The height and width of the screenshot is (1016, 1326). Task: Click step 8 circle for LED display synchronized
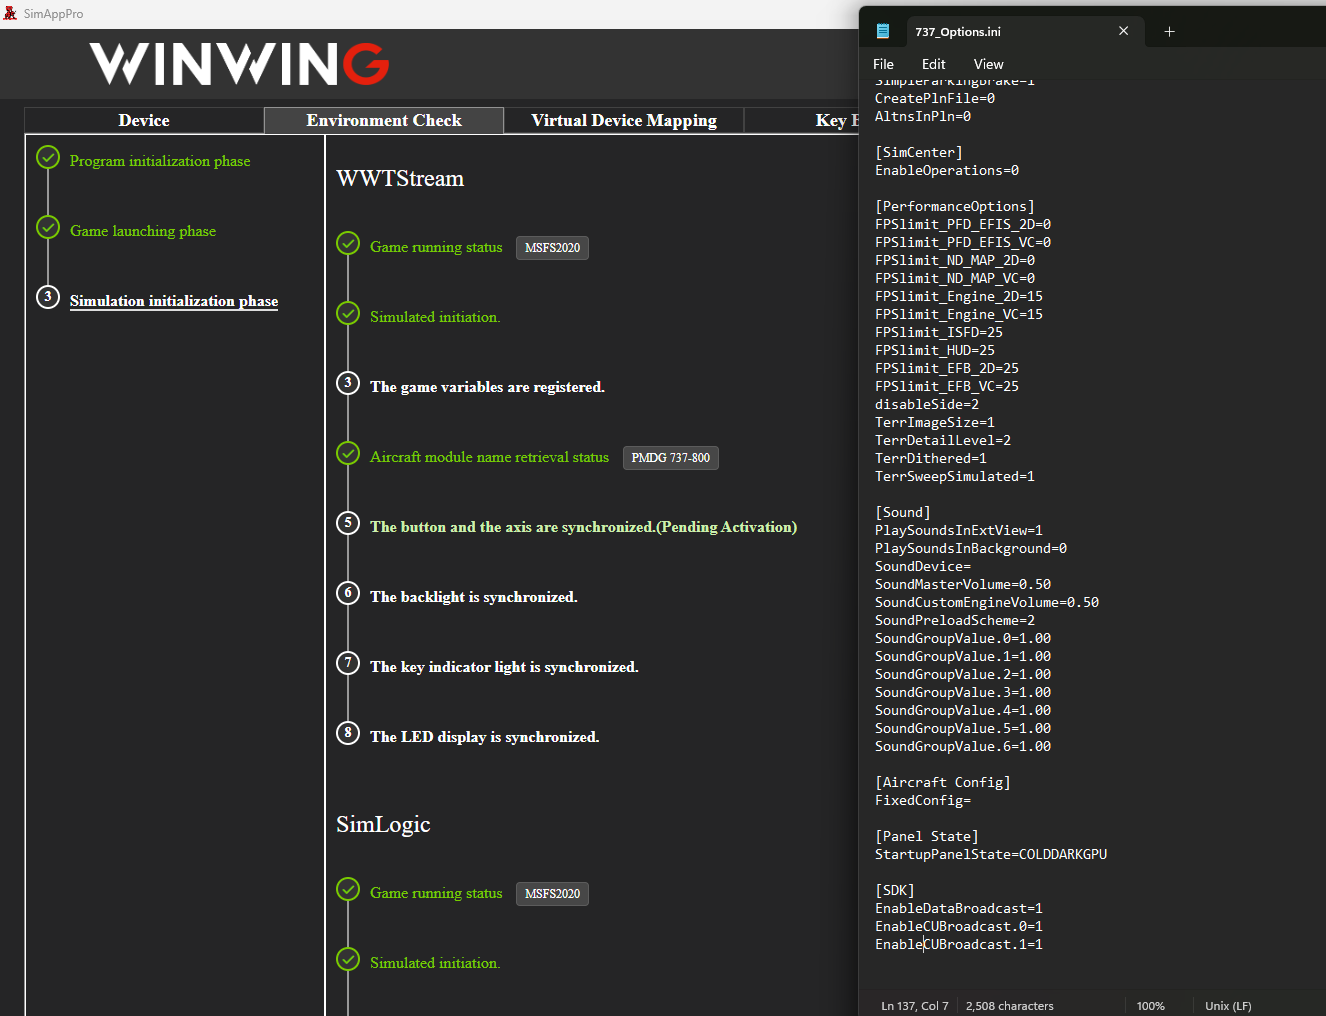[348, 733]
